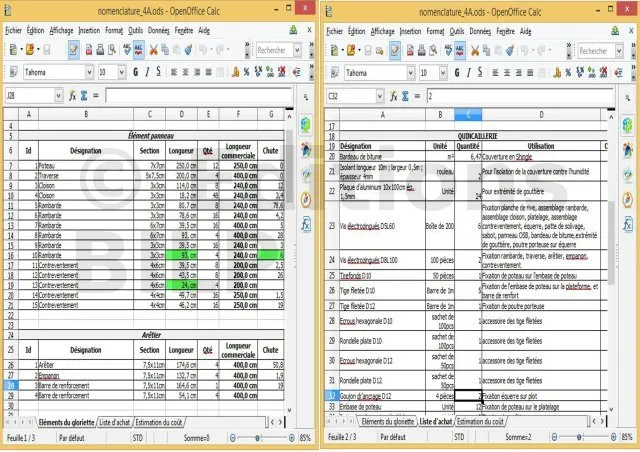Open the Données menu in the left window
The image size is (640, 452).
(157, 31)
